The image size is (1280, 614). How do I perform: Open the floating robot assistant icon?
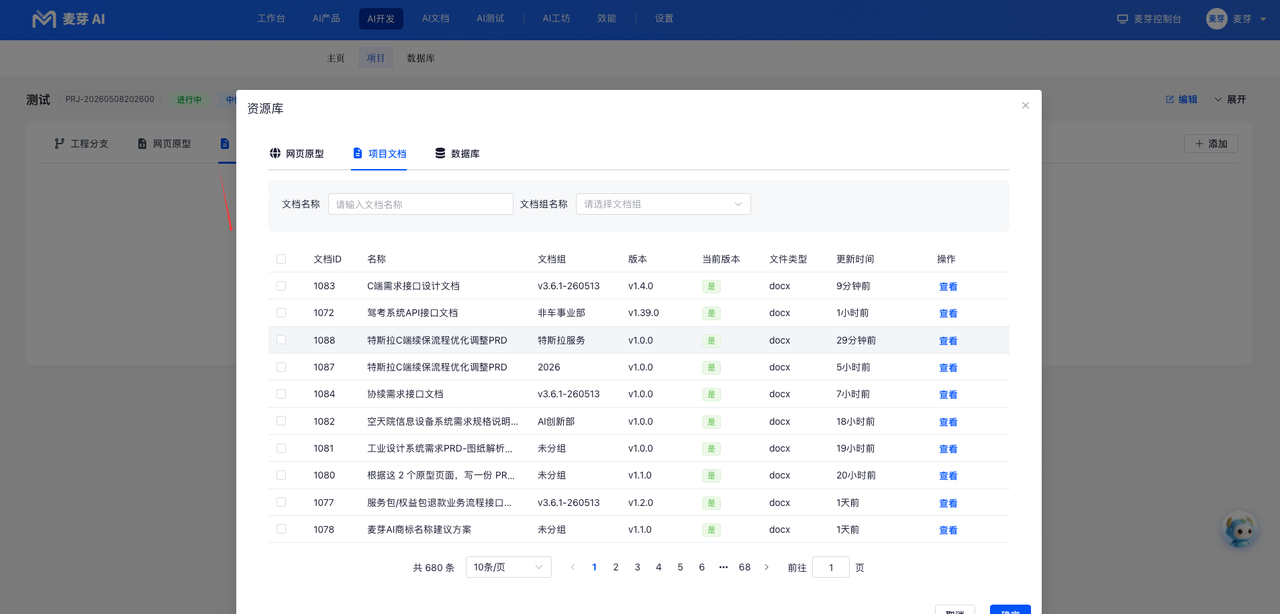click(x=1240, y=530)
